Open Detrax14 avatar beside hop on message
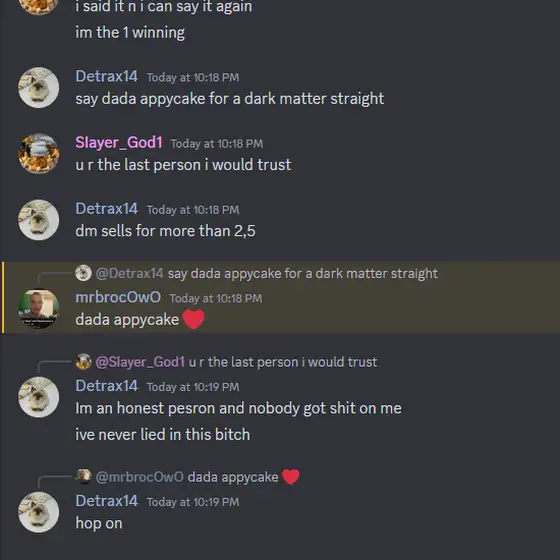Image resolution: width=560 pixels, height=560 pixels. [x=39, y=512]
